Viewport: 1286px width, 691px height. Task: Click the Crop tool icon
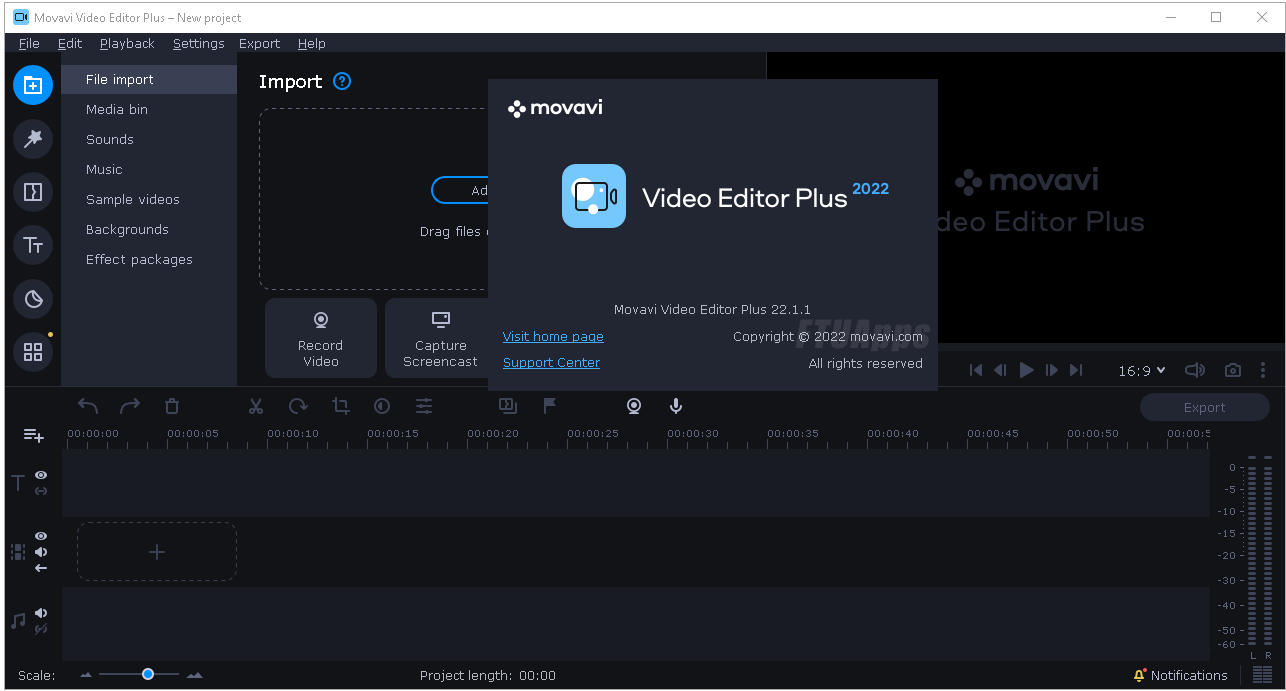340,406
